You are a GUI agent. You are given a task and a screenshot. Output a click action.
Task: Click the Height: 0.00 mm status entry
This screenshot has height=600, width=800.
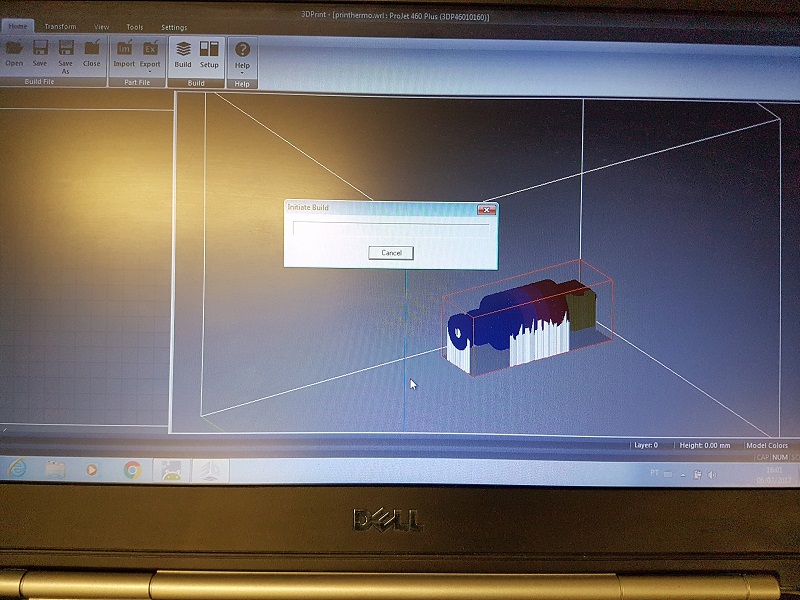point(705,445)
